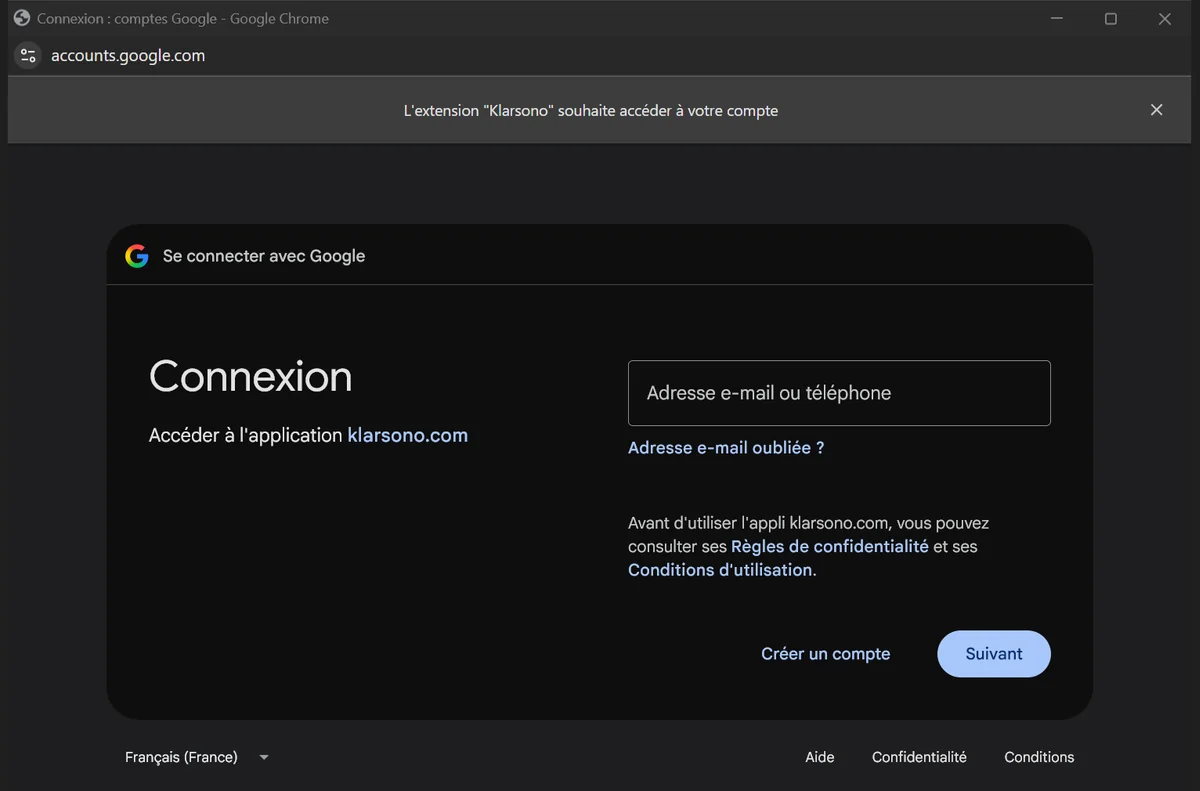
Task: Click the Google logo in the sign-in header
Action: 137,256
